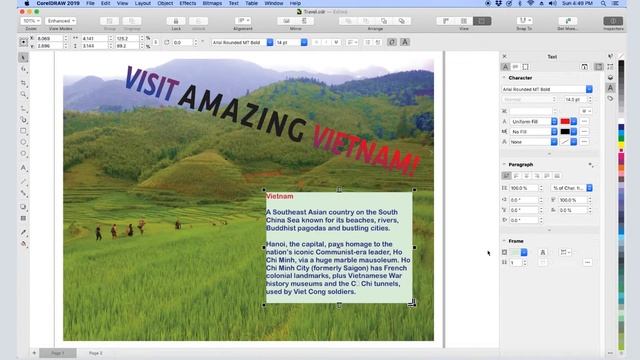Set paragraph alignment to full justify
This screenshot has width=640, height=360.
[x=547, y=176]
